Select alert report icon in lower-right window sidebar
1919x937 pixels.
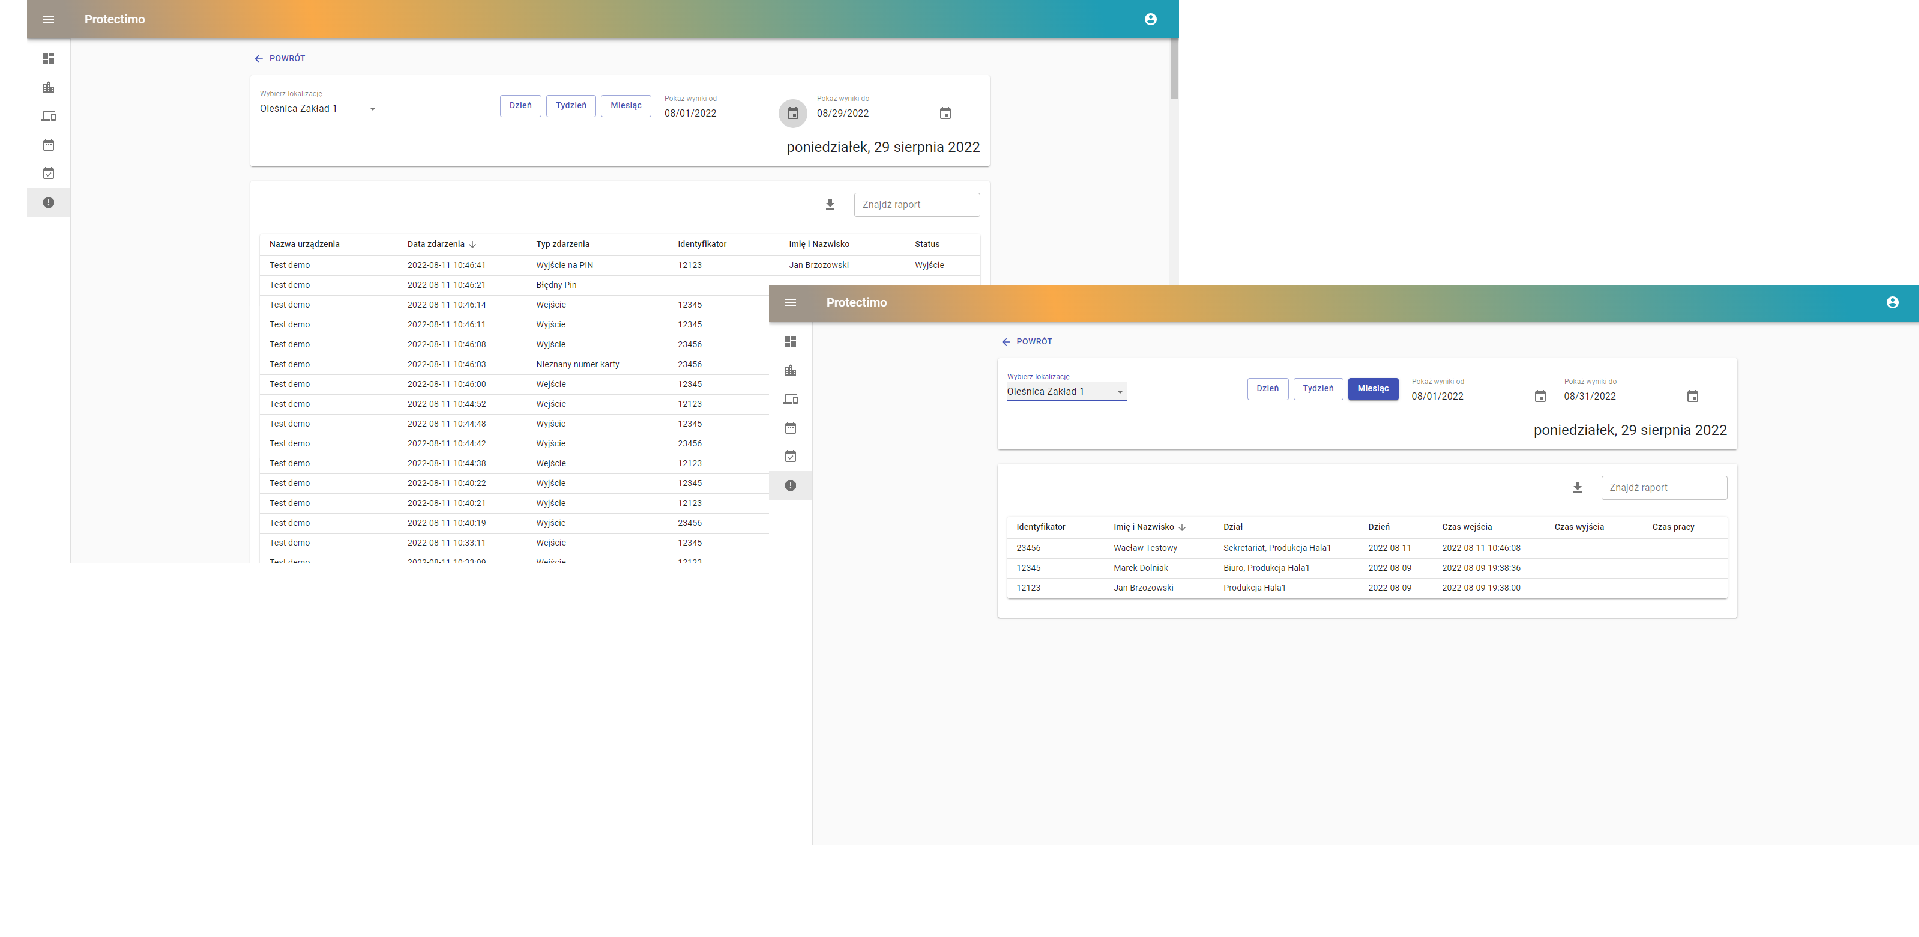tap(790, 485)
